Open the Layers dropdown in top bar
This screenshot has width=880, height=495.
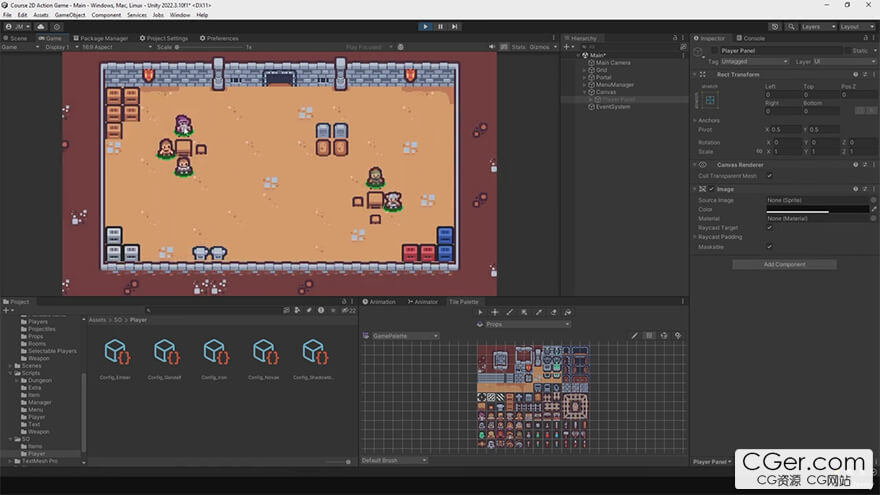(x=818, y=26)
